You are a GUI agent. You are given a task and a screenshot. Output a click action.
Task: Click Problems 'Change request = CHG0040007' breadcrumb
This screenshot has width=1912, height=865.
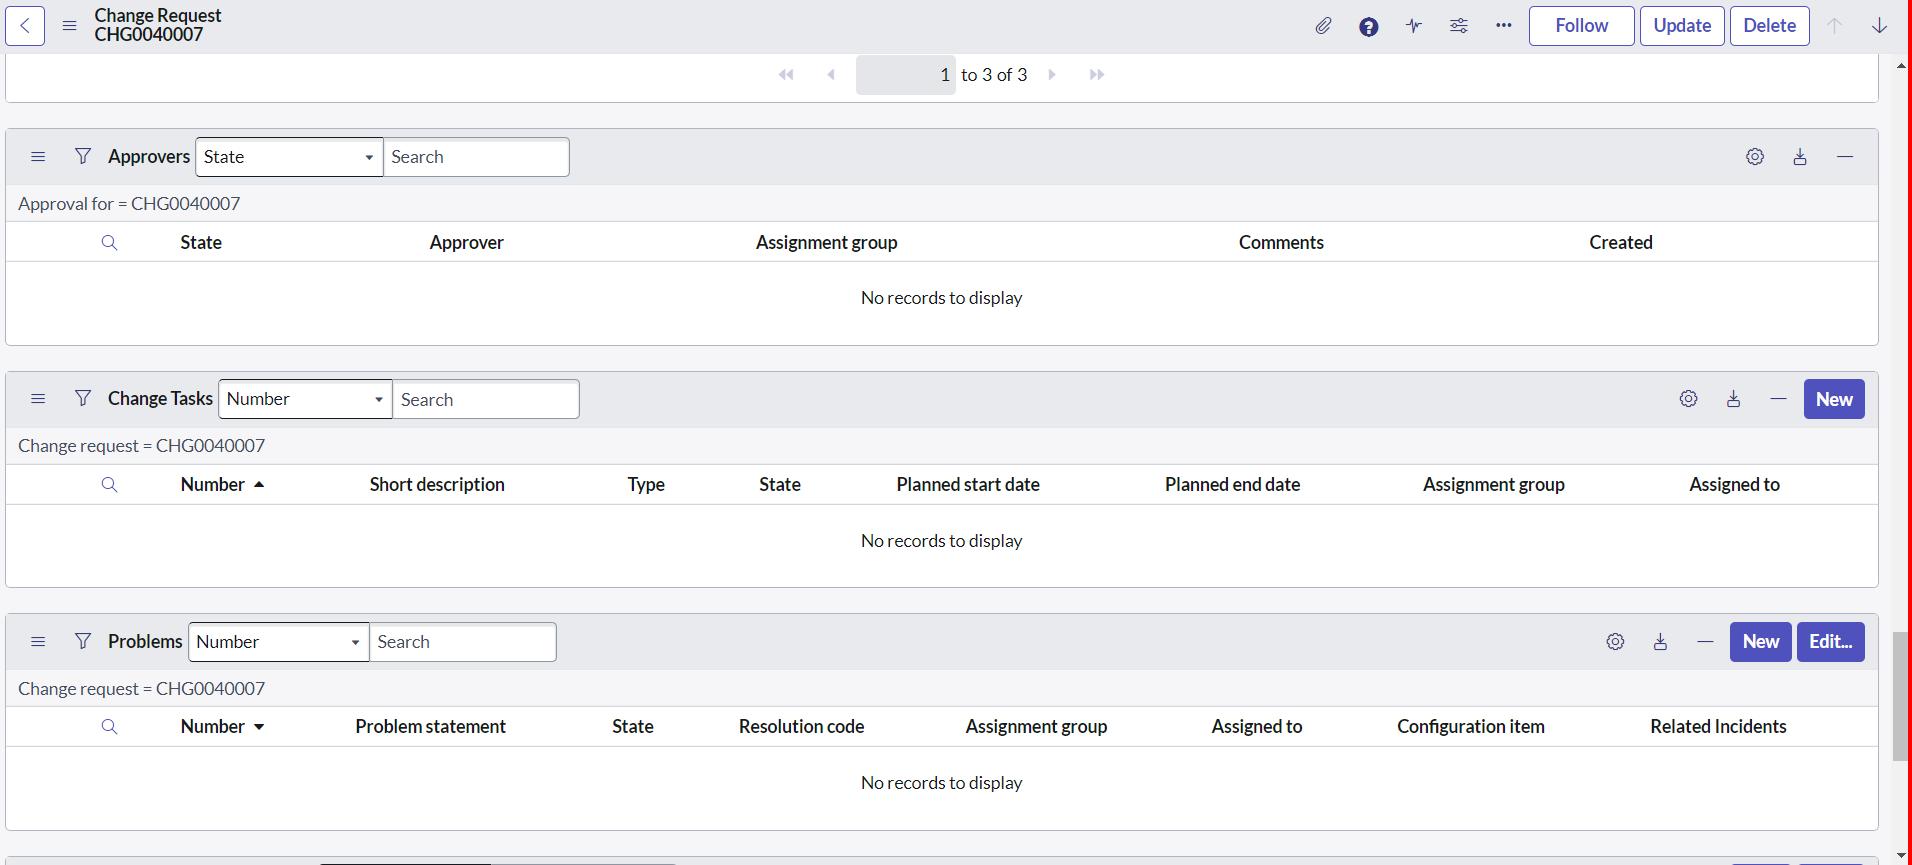click(141, 689)
